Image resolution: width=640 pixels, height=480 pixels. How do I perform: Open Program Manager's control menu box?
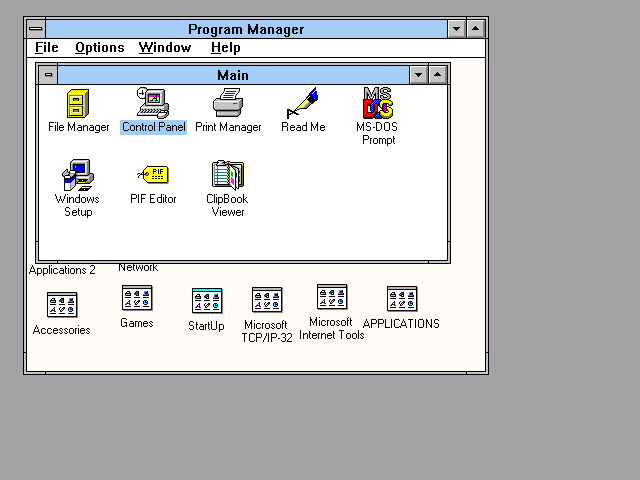(36, 29)
